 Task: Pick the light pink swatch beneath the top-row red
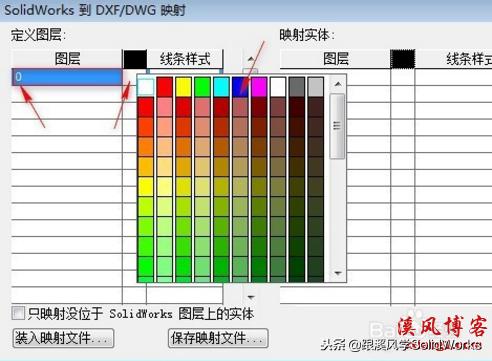(x=165, y=107)
